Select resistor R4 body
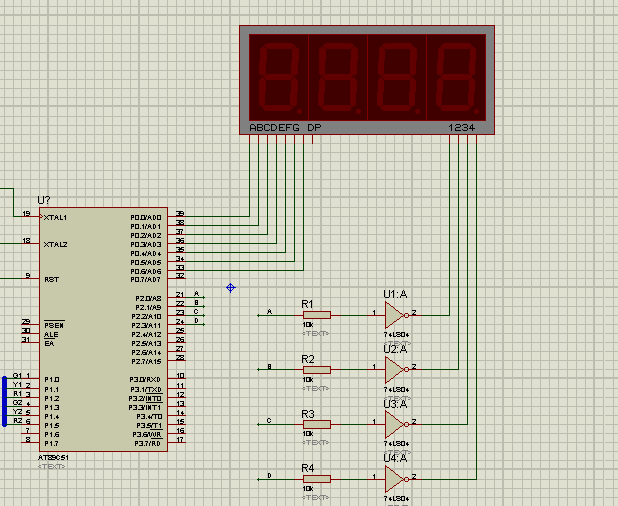Image resolution: width=618 pixels, height=506 pixels. pyautogui.click(x=317, y=479)
